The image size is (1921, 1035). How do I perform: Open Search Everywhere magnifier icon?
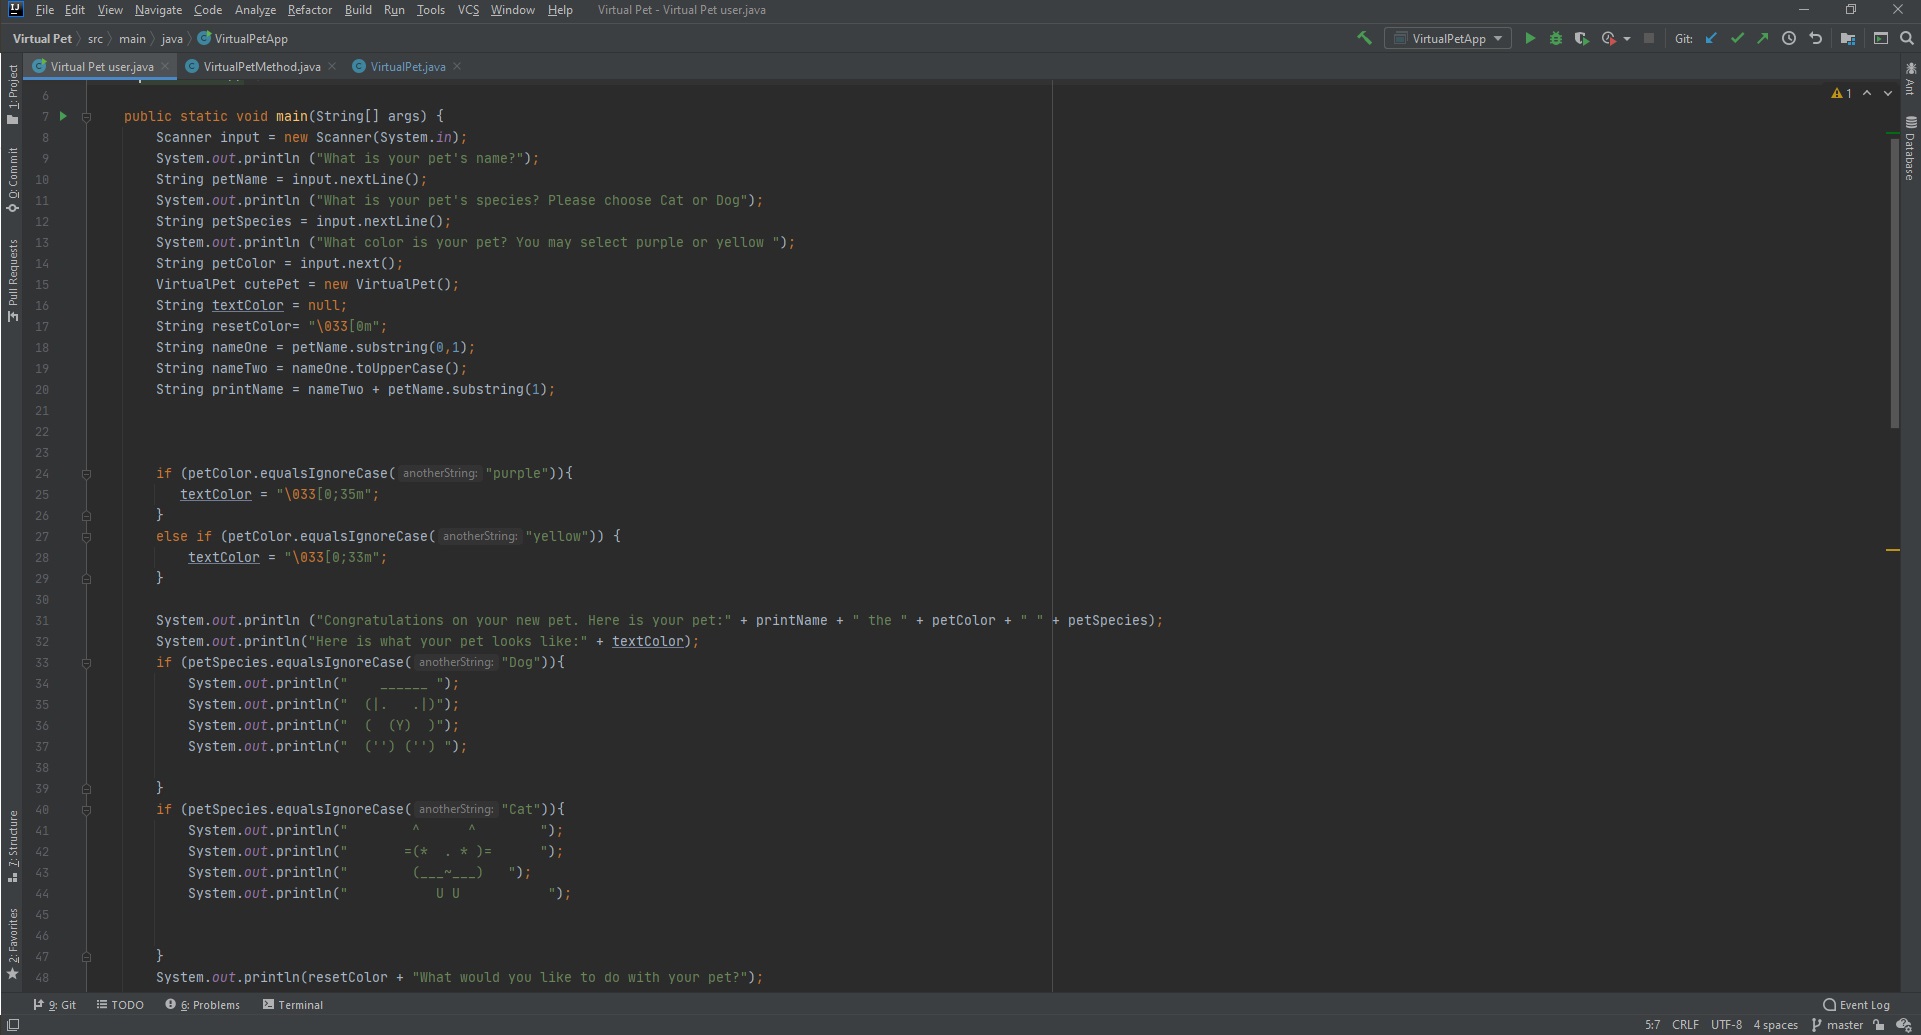[1906, 38]
